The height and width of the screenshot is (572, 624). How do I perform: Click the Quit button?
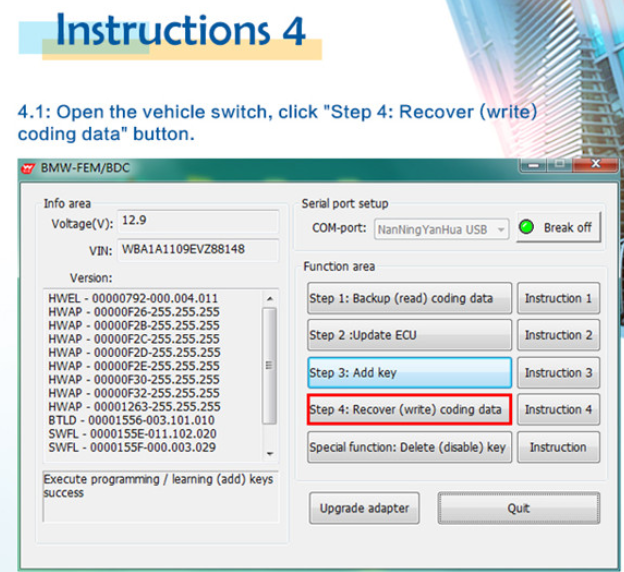coord(519,508)
